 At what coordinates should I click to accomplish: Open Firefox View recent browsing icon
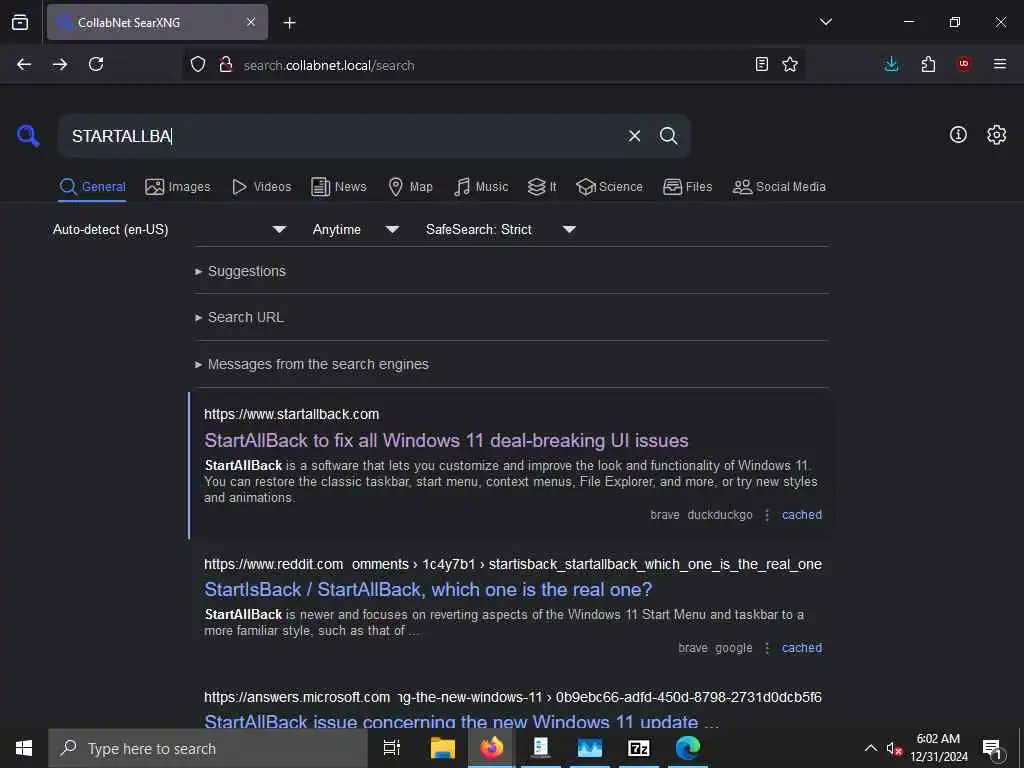[20, 22]
